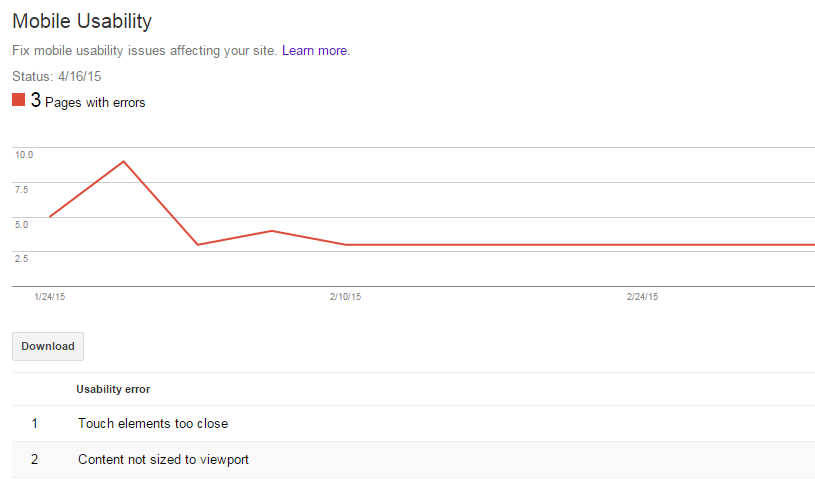Click the Pages with errors legend label
The image size is (815, 493).
pyautogui.click(x=95, y=102)
